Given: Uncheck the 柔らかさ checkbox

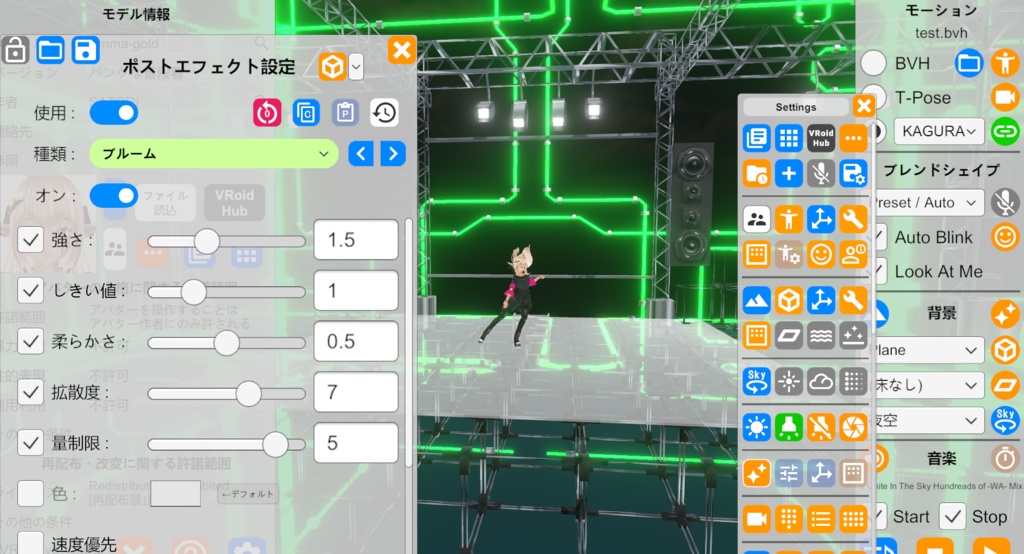Looking at the screenshot, I should click(x=30, y=341).
